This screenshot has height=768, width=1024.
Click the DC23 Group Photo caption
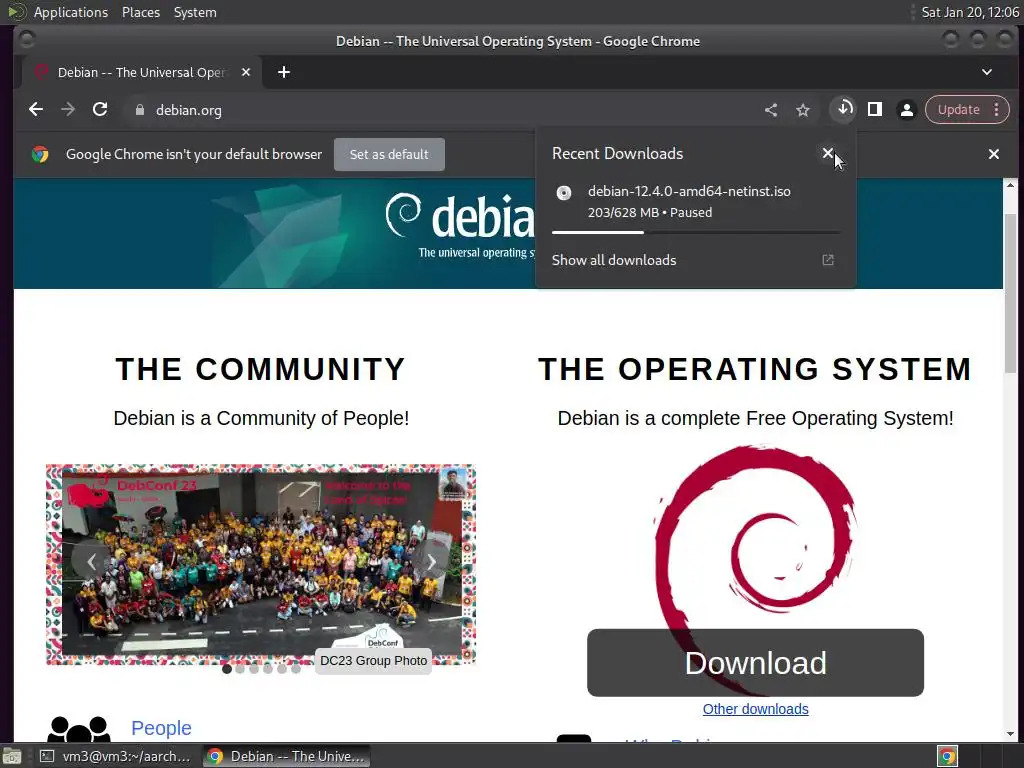[x=374, y=661]
